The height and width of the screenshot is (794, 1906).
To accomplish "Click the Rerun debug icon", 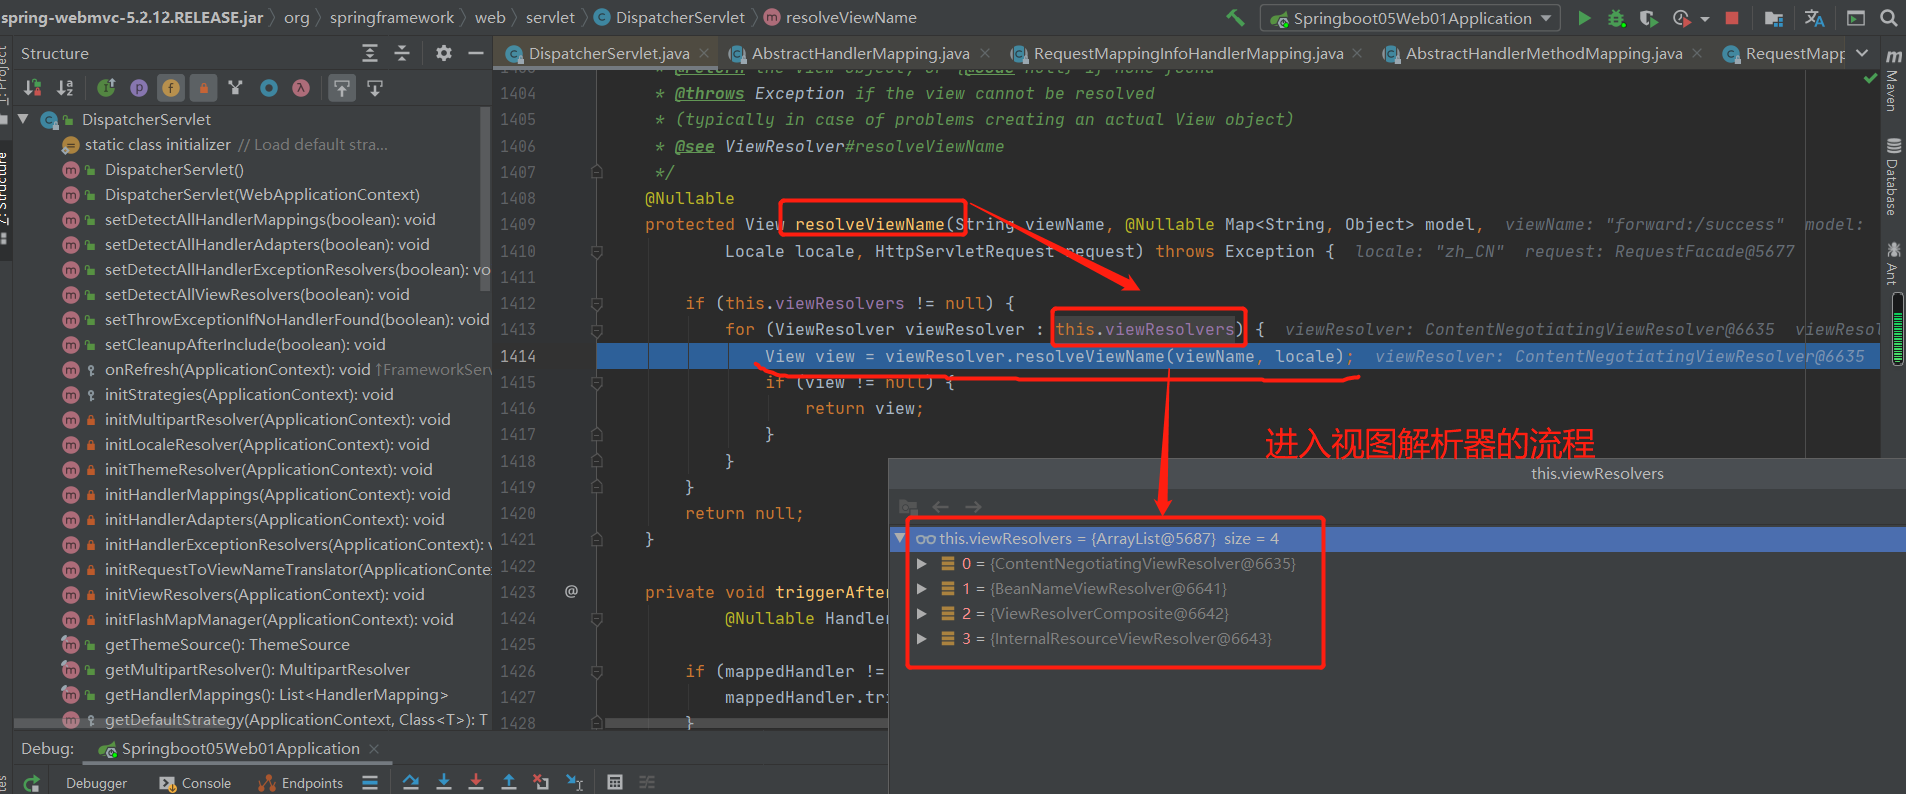I will (32, 783).
